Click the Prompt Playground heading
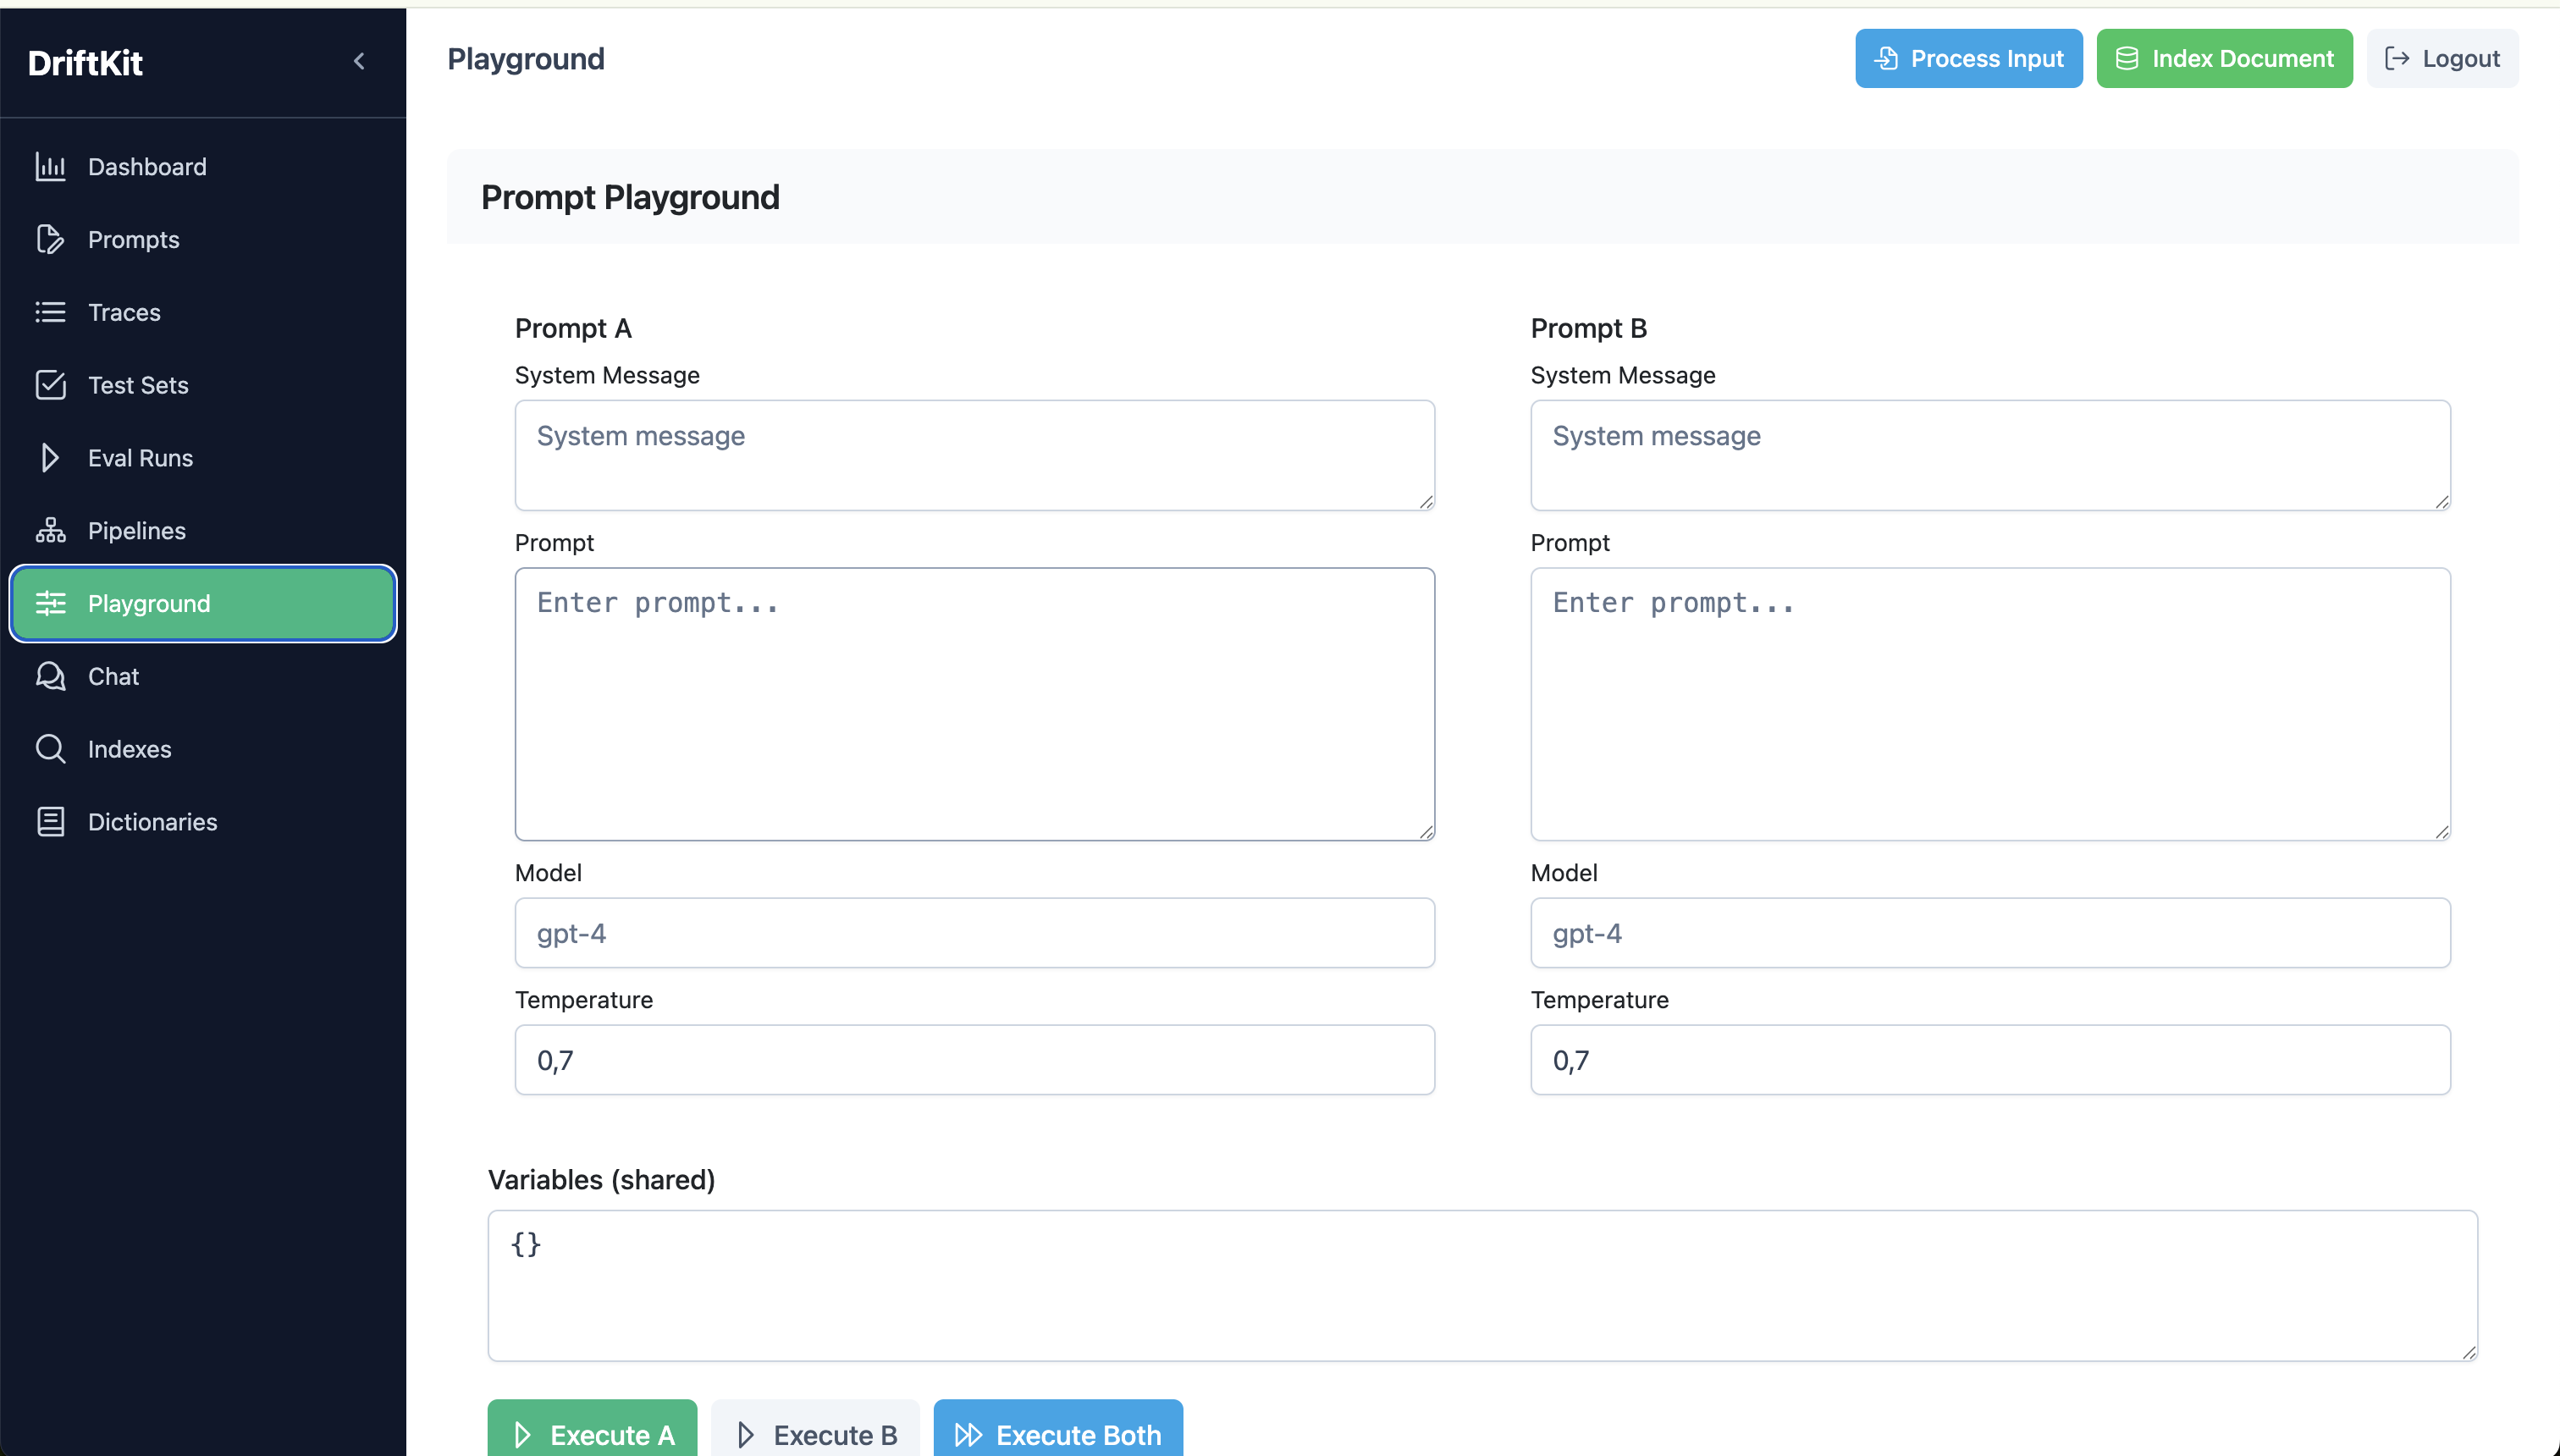Image resolution: width=2560 pixels, height=1456 pixels. tap(630, 197)
